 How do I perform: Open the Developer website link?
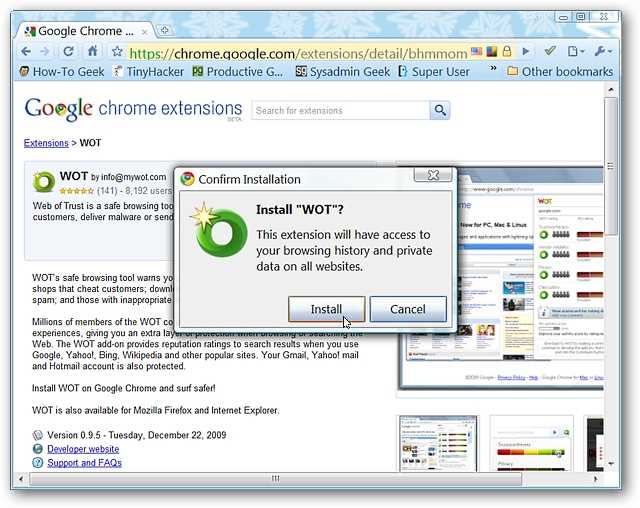83,449
